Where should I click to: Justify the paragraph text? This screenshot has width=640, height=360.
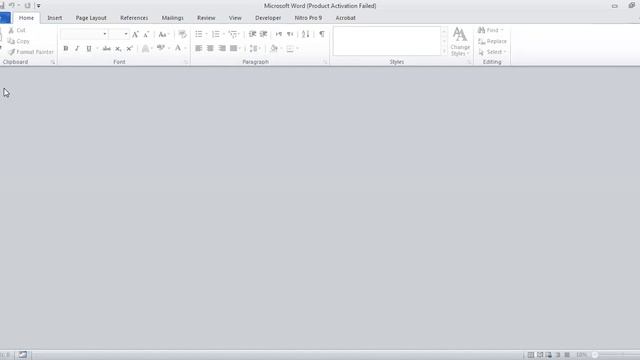tap(233, 49)
